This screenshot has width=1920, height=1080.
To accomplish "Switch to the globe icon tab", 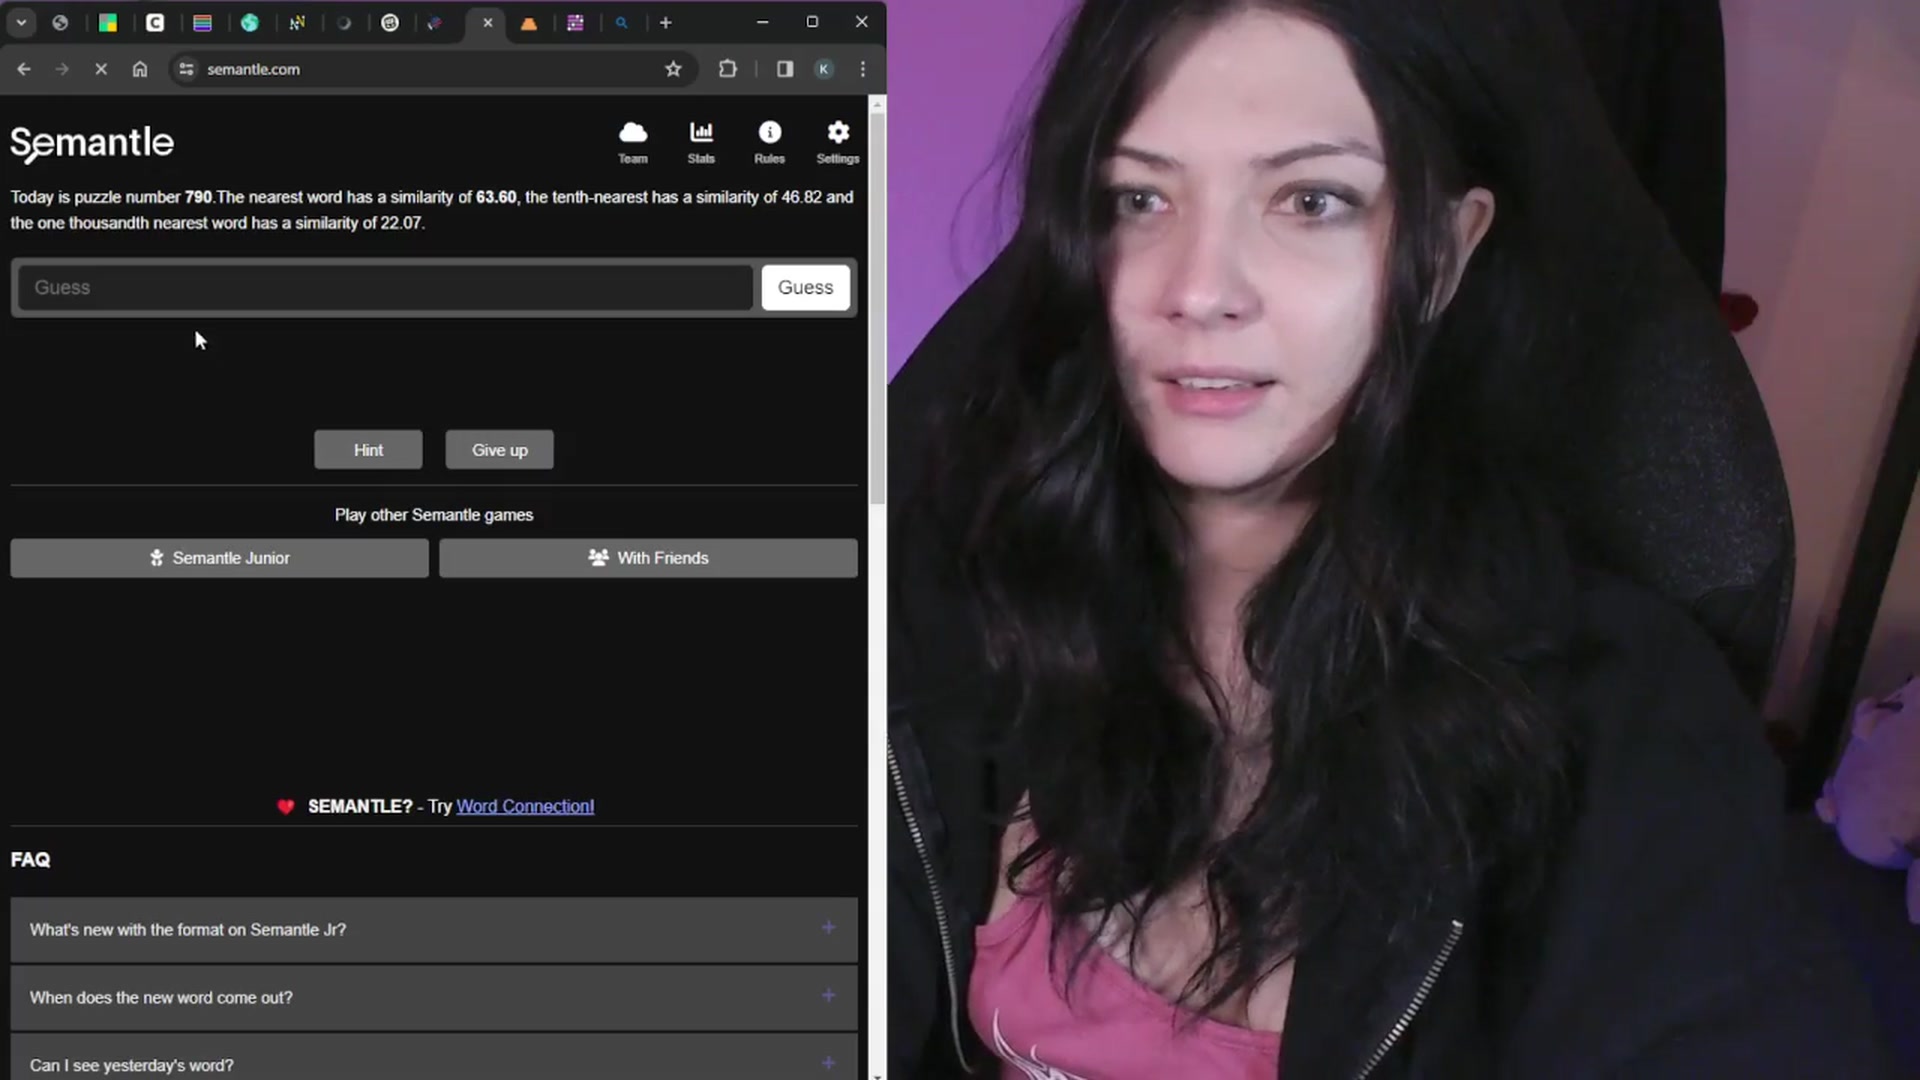I will click(x=60, y=22).
